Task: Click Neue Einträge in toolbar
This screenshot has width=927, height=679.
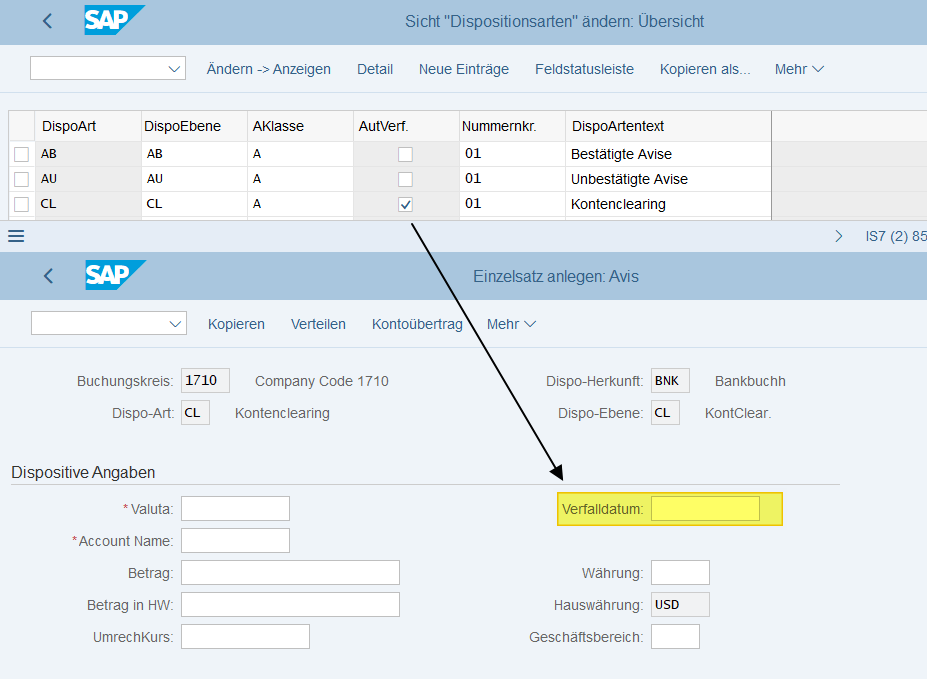Action: pyautogui.click(x=463, y=69)
